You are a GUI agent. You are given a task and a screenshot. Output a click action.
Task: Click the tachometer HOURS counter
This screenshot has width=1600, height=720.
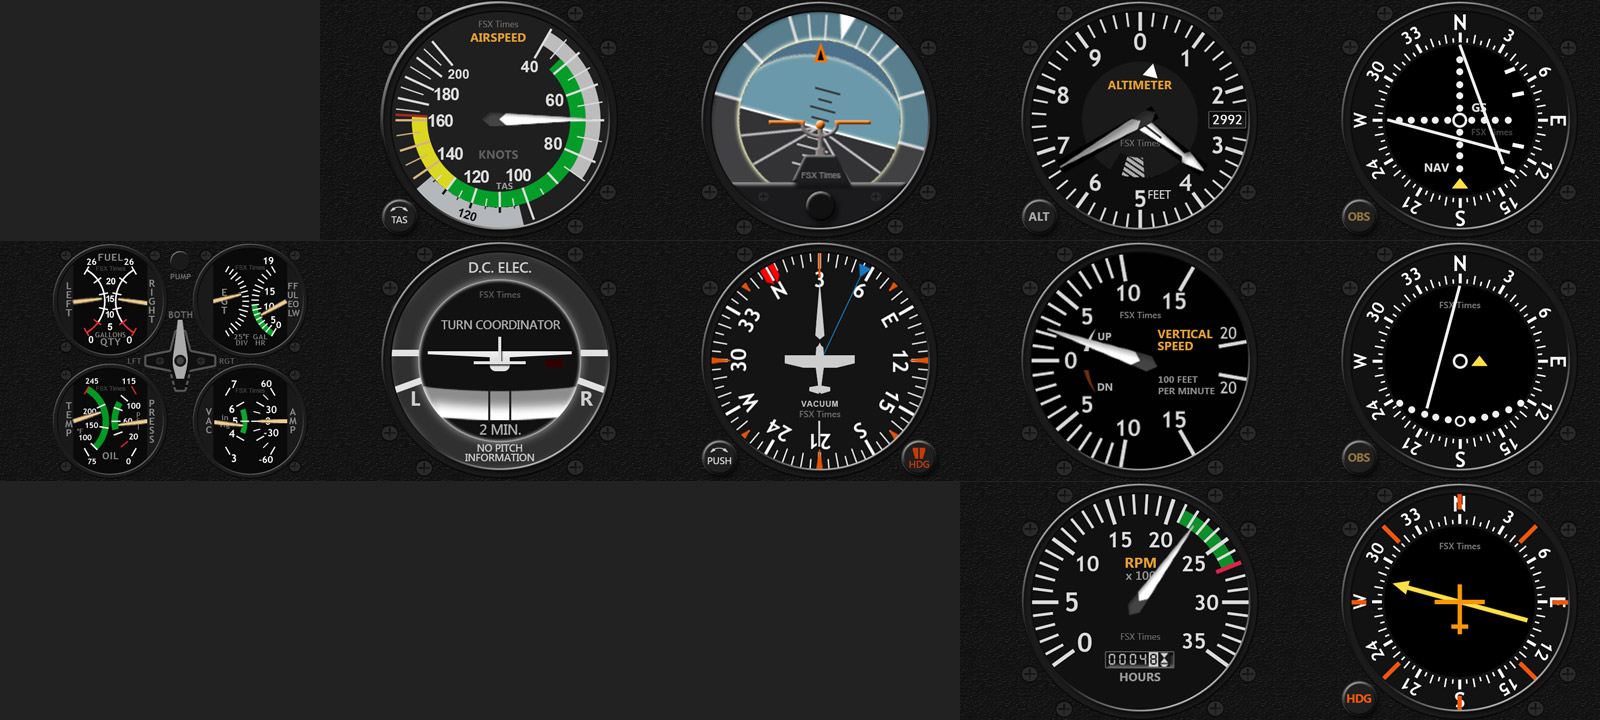(x=1139, y=660)
